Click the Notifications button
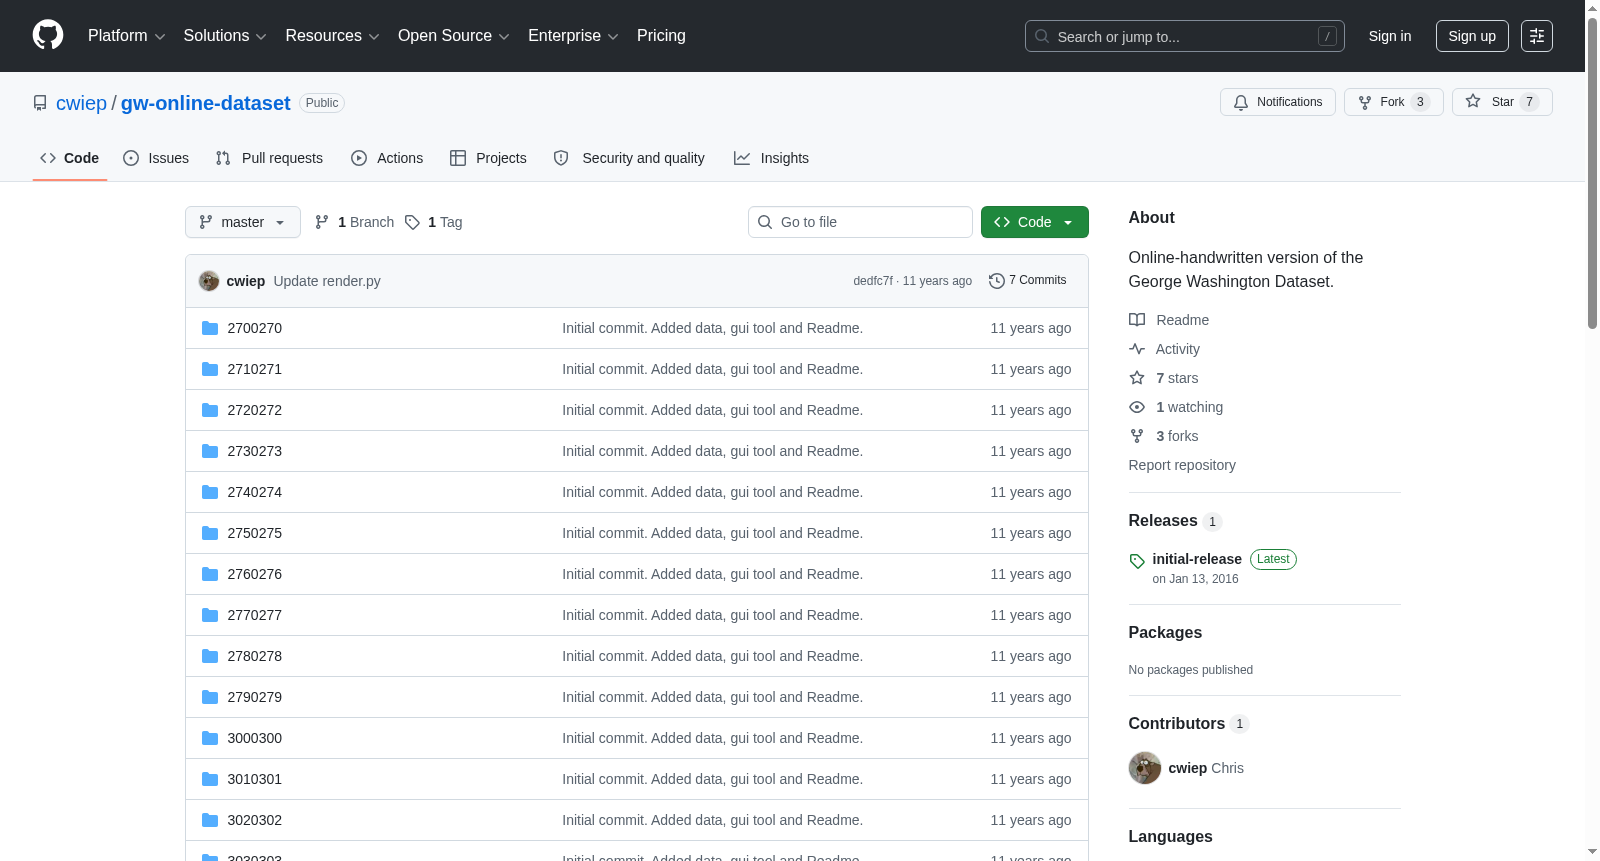This screenshot has width=1600, height=861. 1278,102
